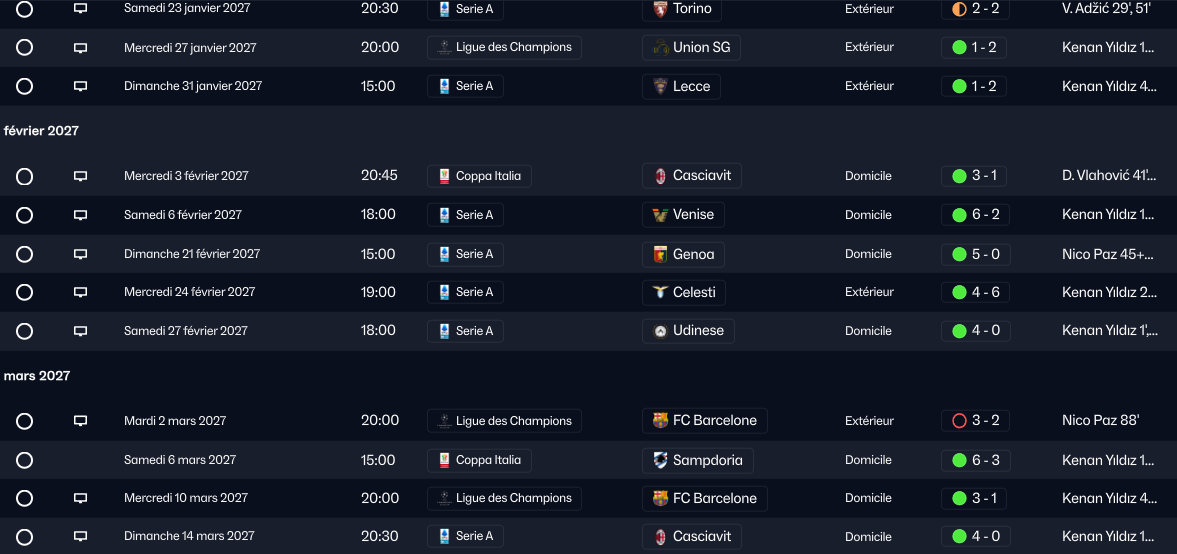The height and width of the screenshot is (554, 1177).
Task: Click the date Dimanche 14 mars 2027
Action: 190,536
